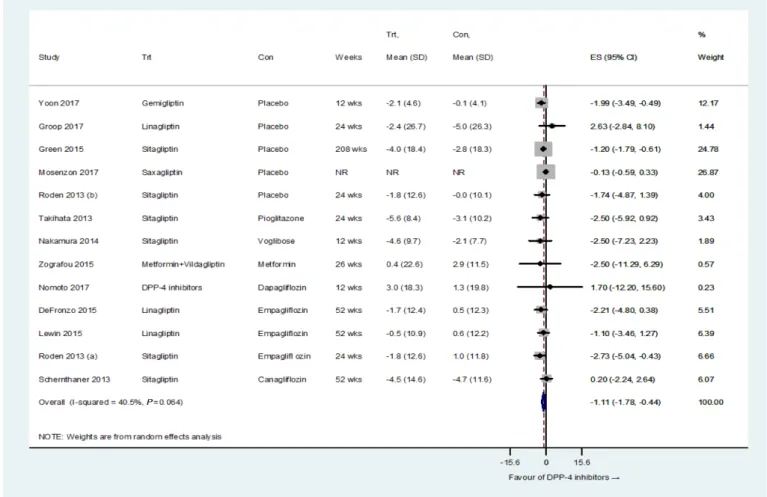Click the 'ES (95% CI)' column header
767x497 pixels.
pyautogui.click(x=613, y=57)
